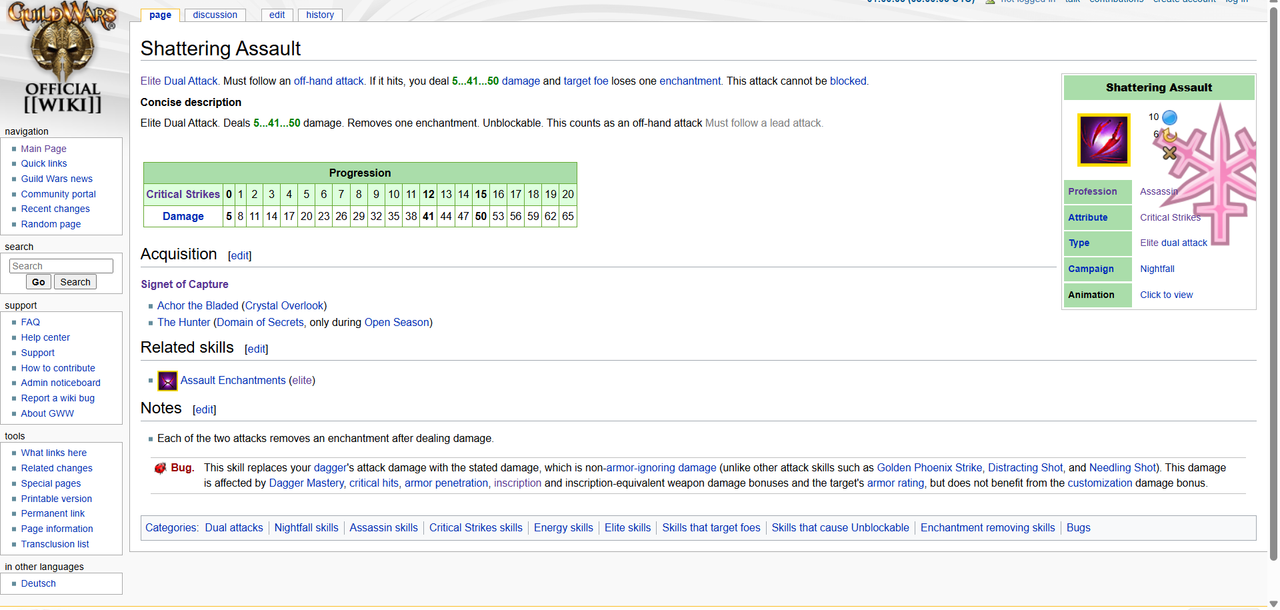Open Recent changes link

point(55,209)
